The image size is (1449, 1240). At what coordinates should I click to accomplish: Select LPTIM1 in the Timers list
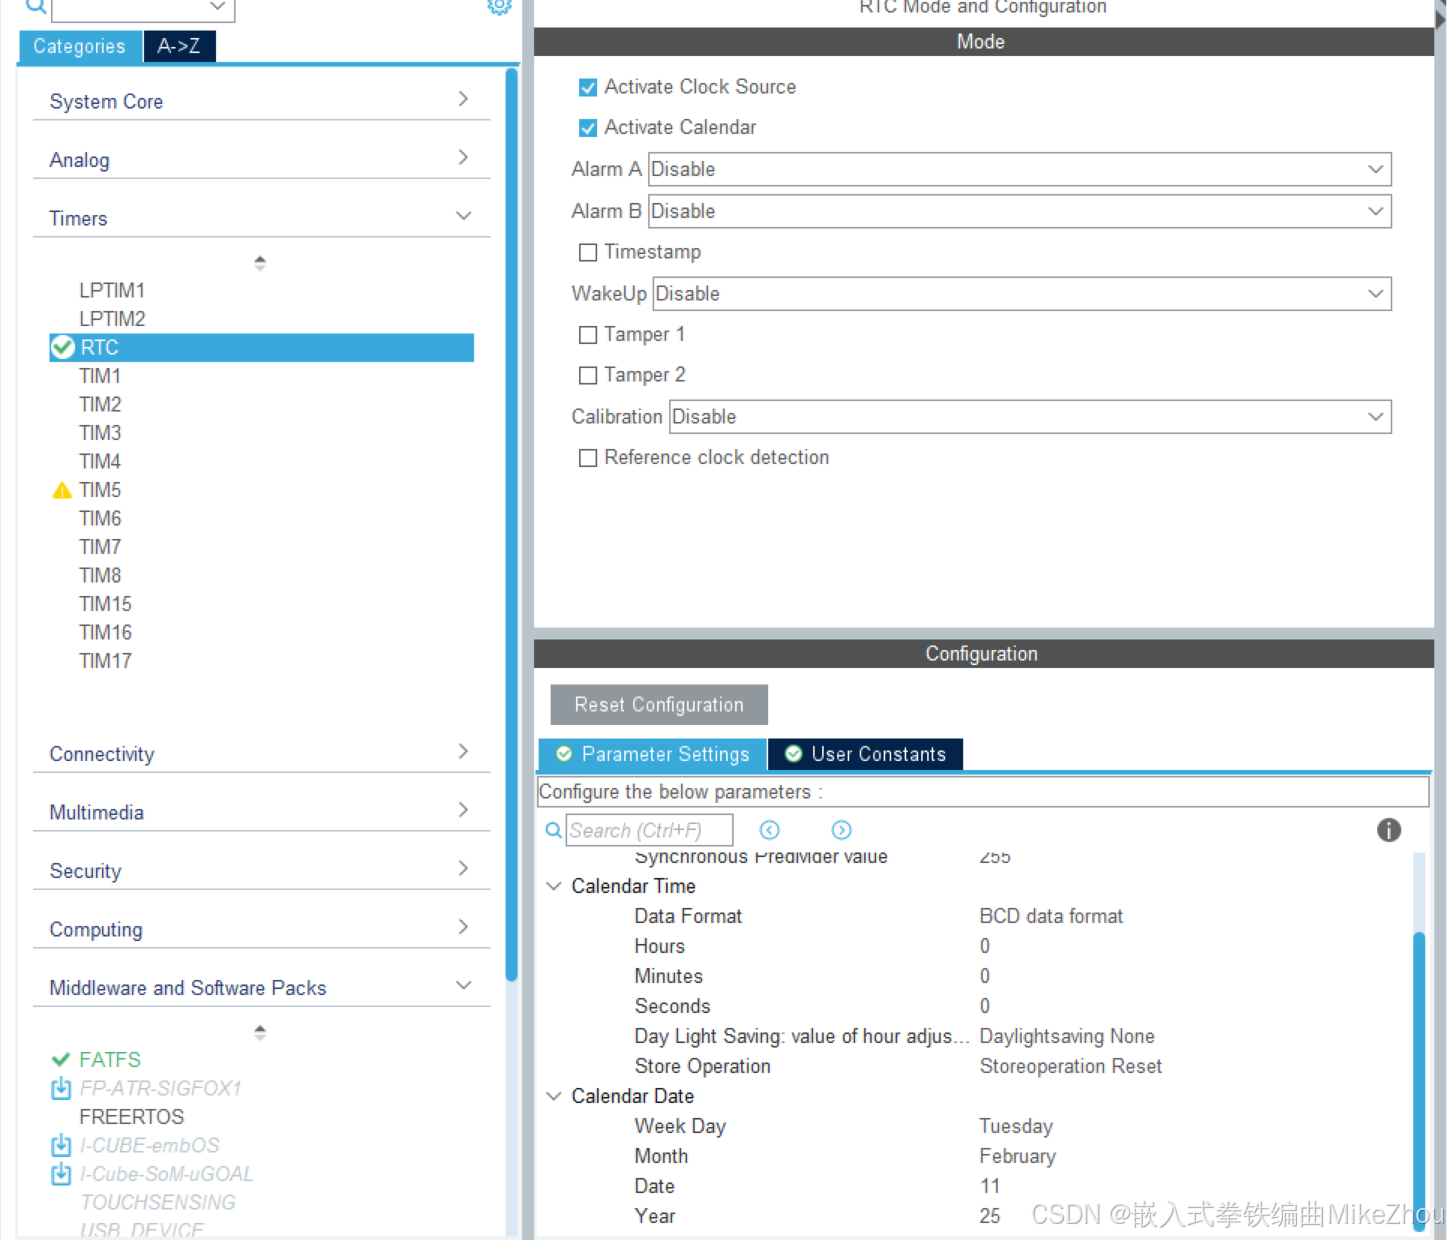coord(112,290)
